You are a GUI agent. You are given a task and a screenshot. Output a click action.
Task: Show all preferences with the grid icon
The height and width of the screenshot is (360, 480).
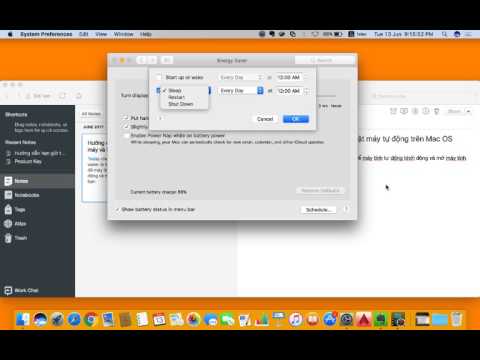[x=167, y=60]
